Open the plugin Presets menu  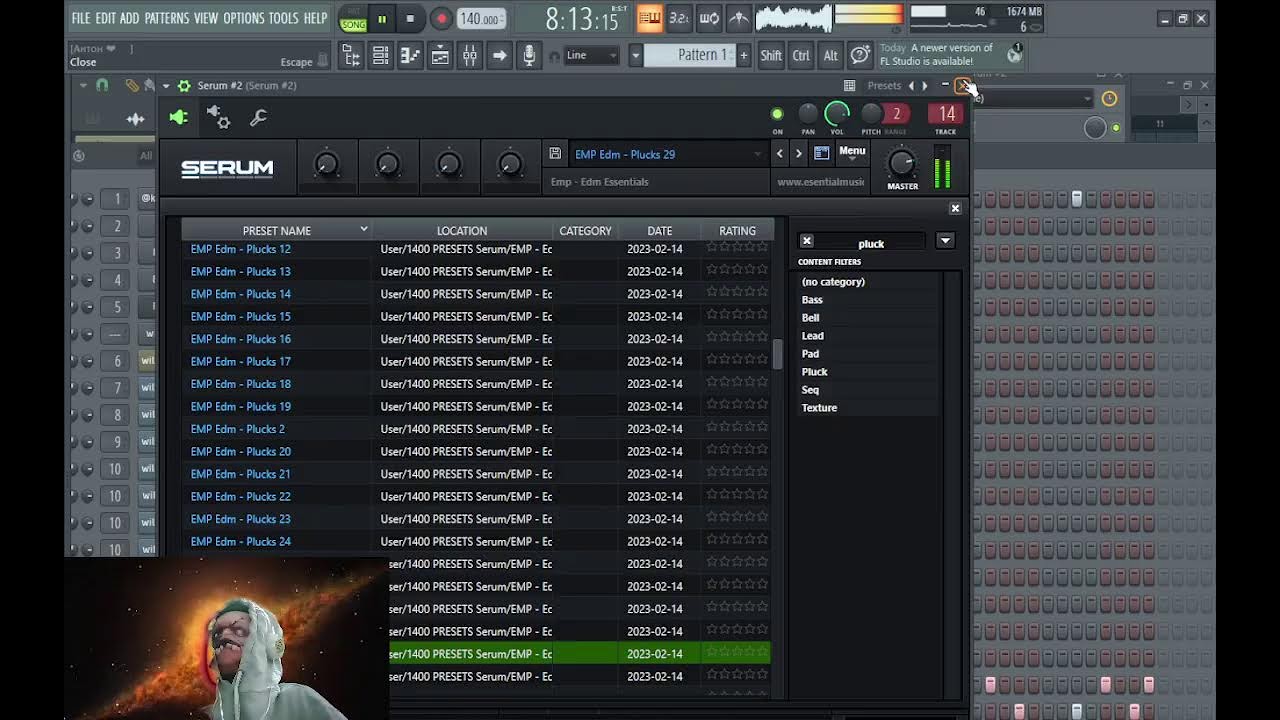point(884,86)
